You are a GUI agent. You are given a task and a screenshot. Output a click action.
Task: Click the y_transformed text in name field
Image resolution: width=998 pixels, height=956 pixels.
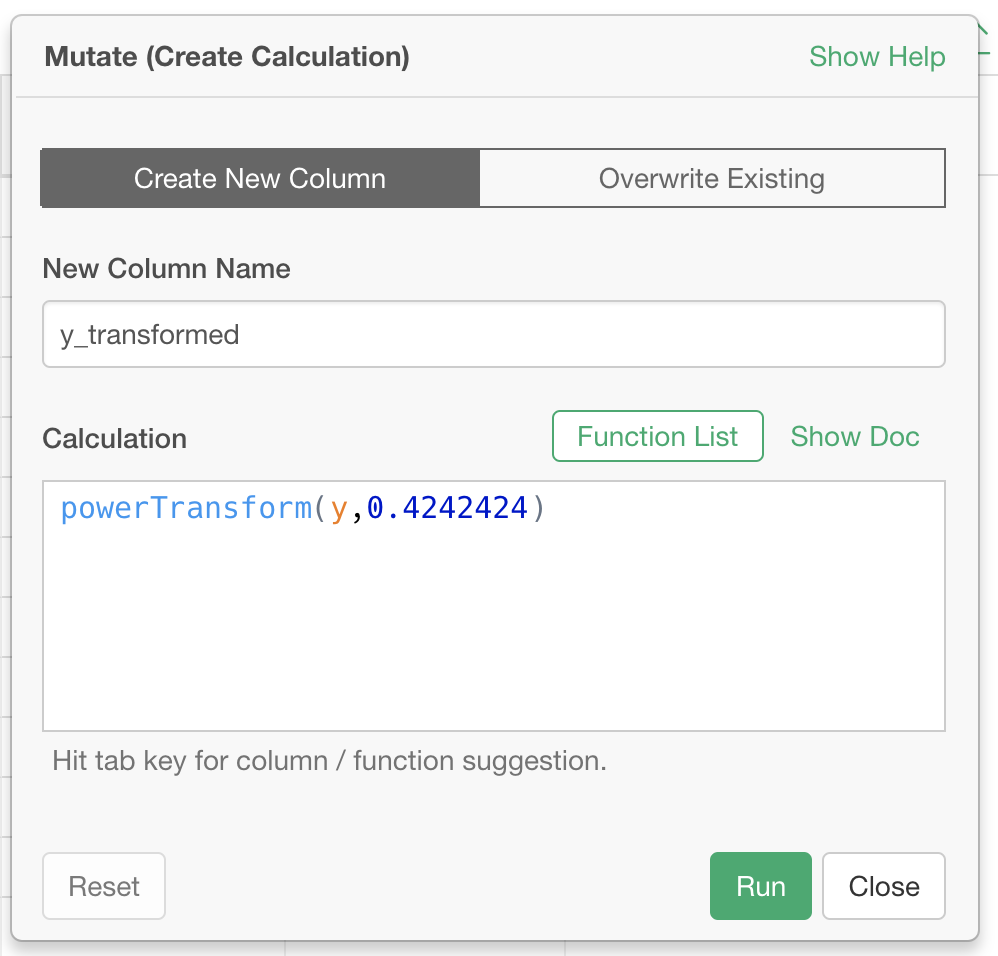tap(150, 334)
